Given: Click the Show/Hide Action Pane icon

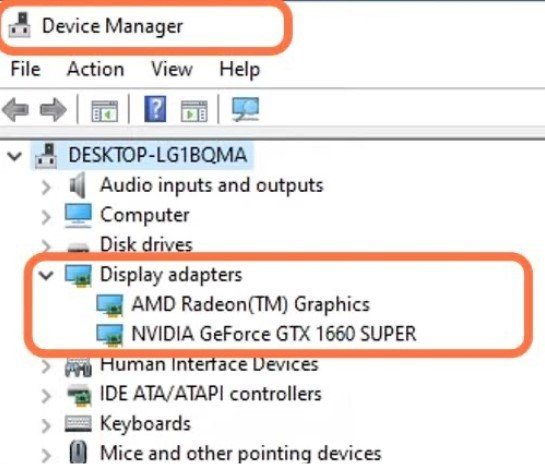Looking at the screenshot, I should click(x=194, y=111).
